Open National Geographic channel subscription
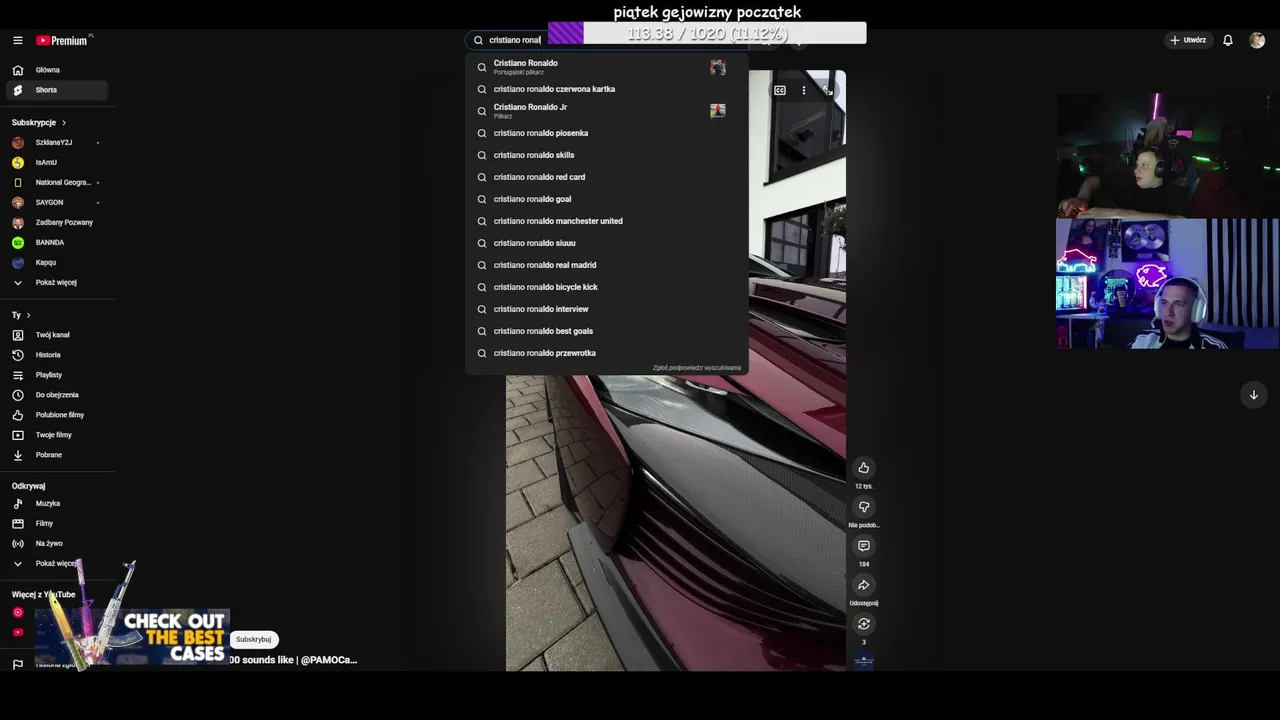Screen dimensions: 1280x720 [57, 182]
